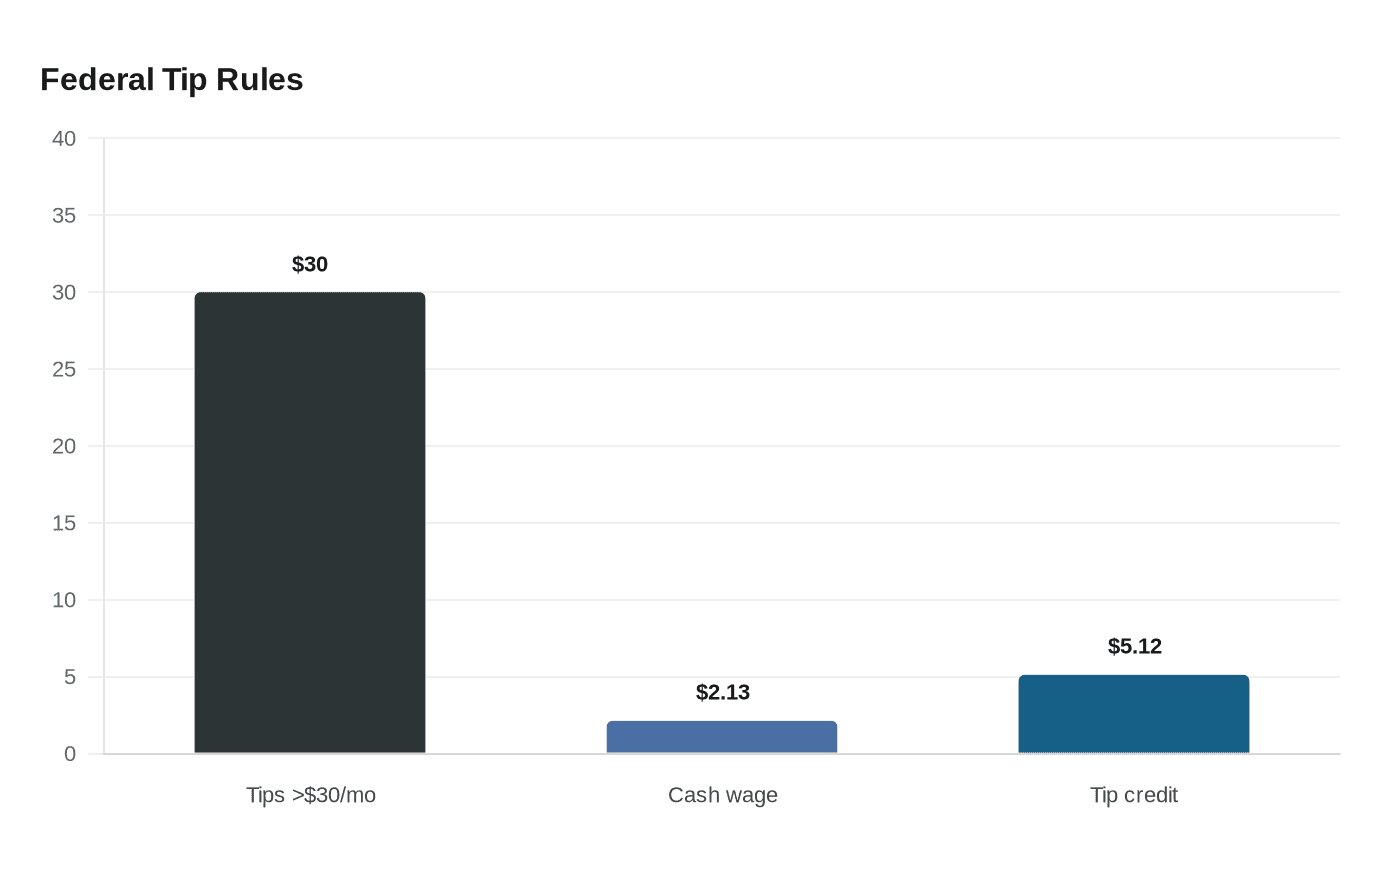Click the 15 y-axis tick label
This screenshot has height=880, width=1400.
[x=64, y=523]
